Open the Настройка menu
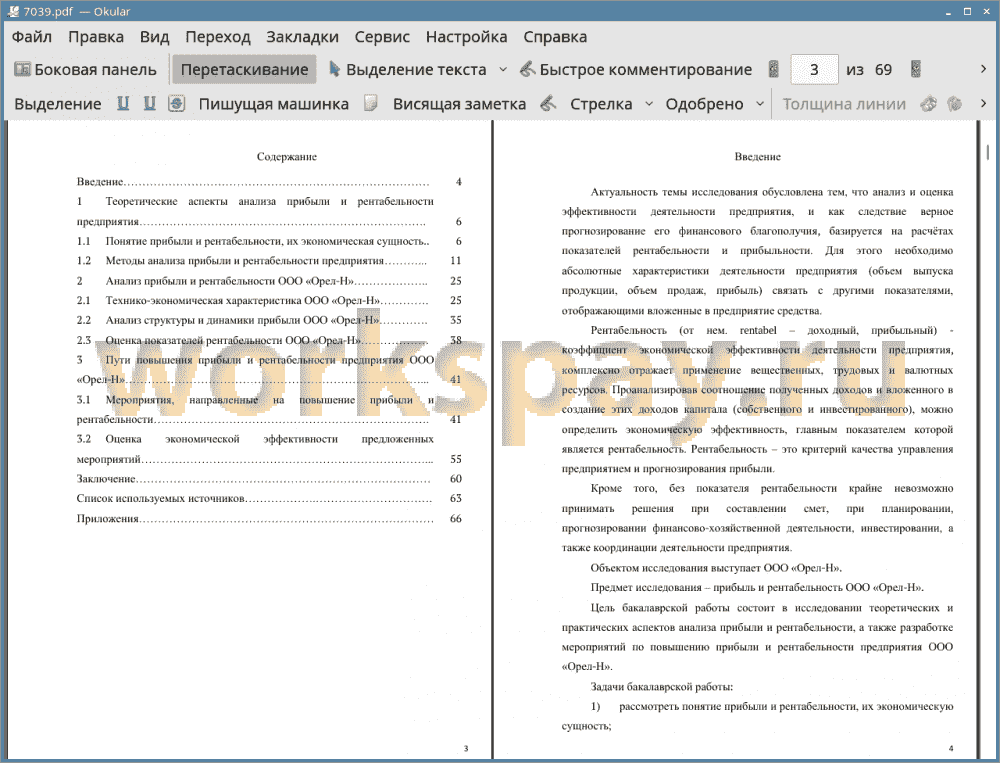 pos(466,37)
